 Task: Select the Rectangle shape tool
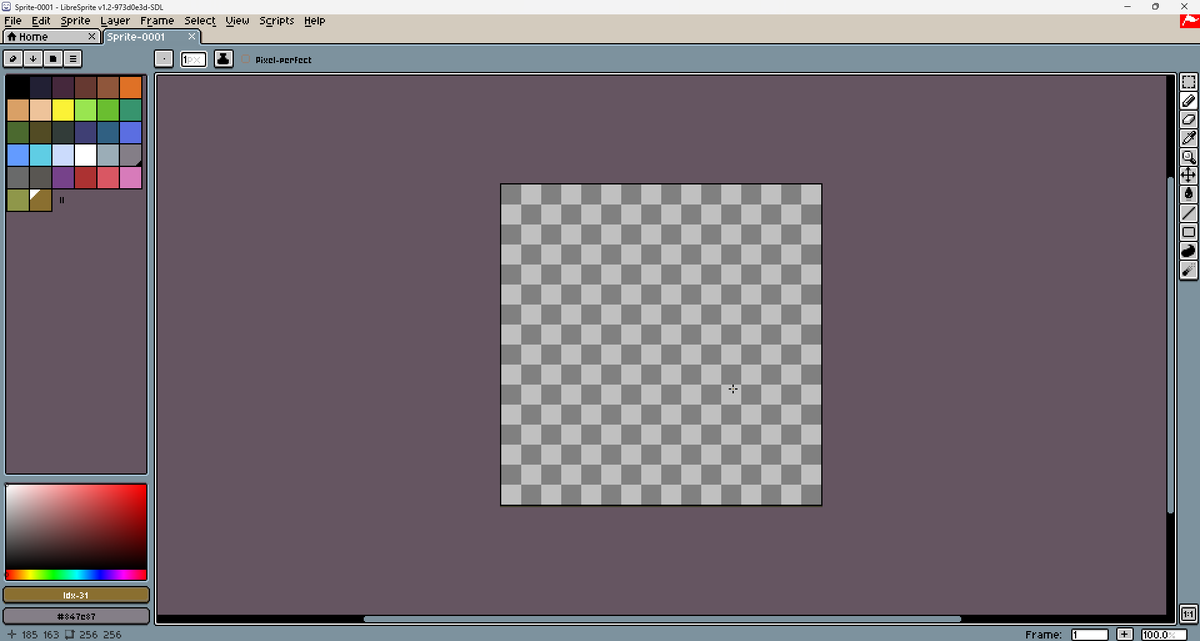coord(1189,232)
